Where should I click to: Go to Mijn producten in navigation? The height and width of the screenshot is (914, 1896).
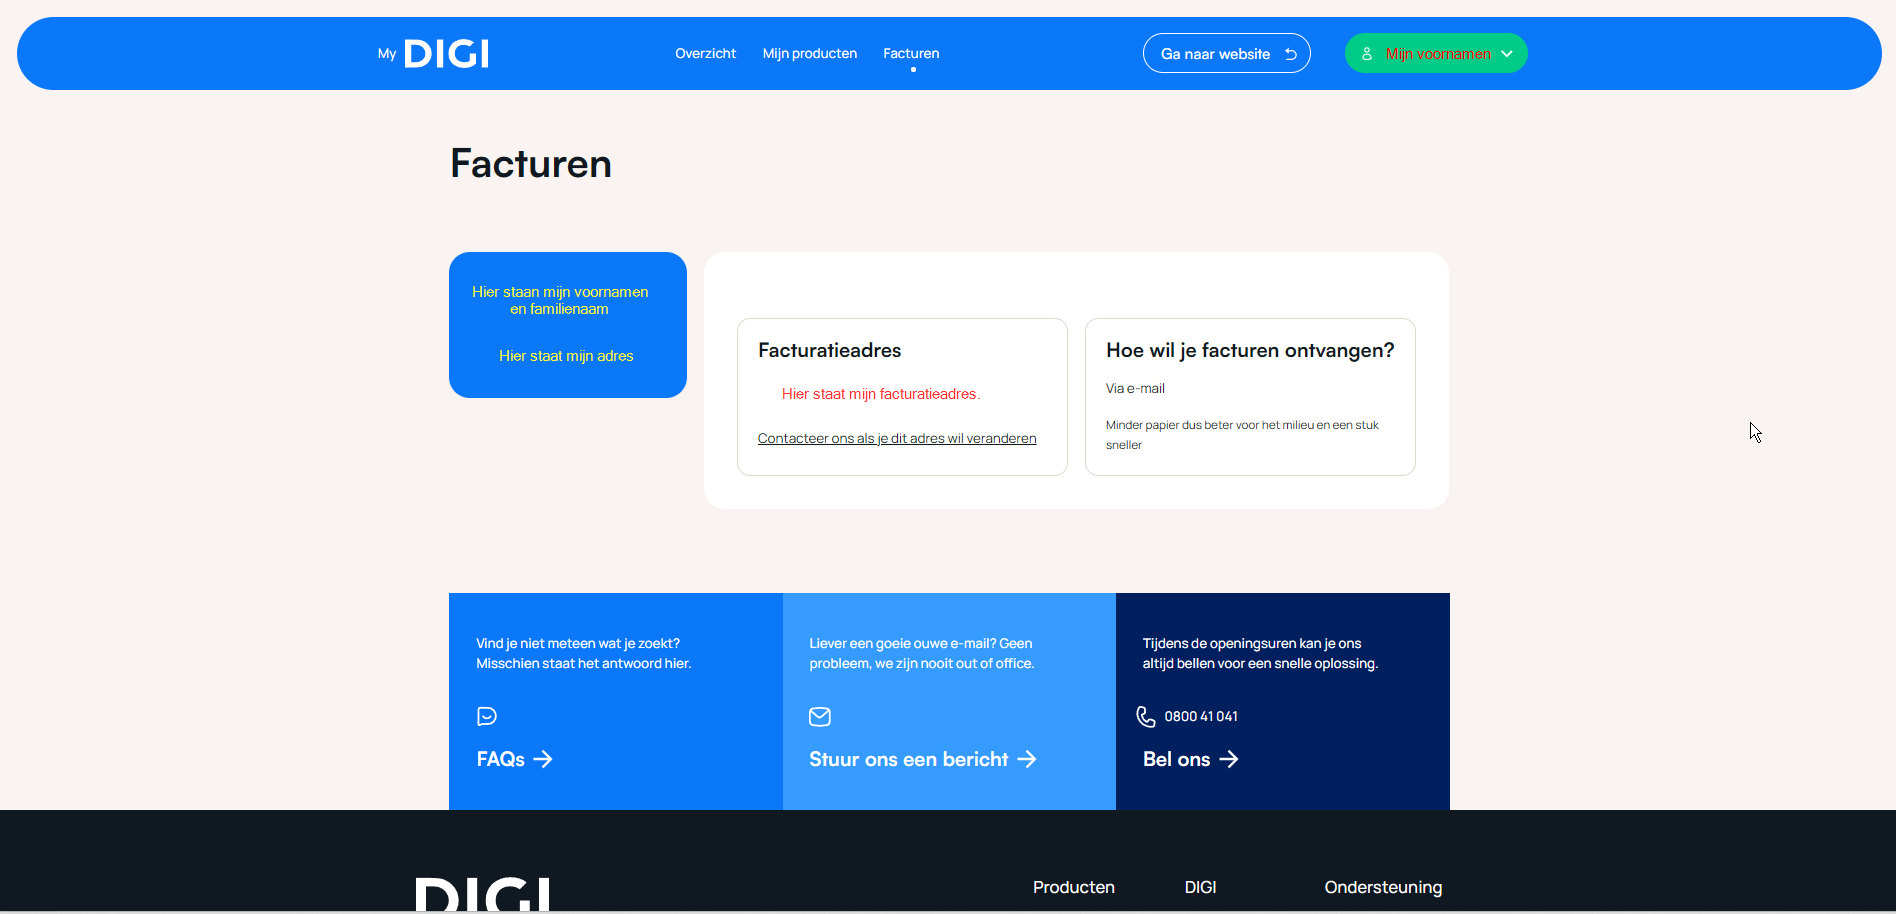pyautogui.click(x=809, y=54)
